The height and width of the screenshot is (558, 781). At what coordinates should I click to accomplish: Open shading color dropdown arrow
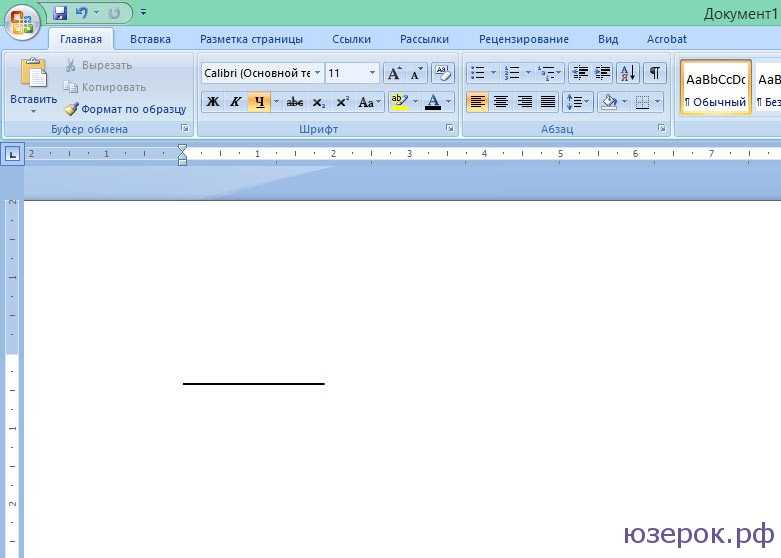(x=625, y=102)
